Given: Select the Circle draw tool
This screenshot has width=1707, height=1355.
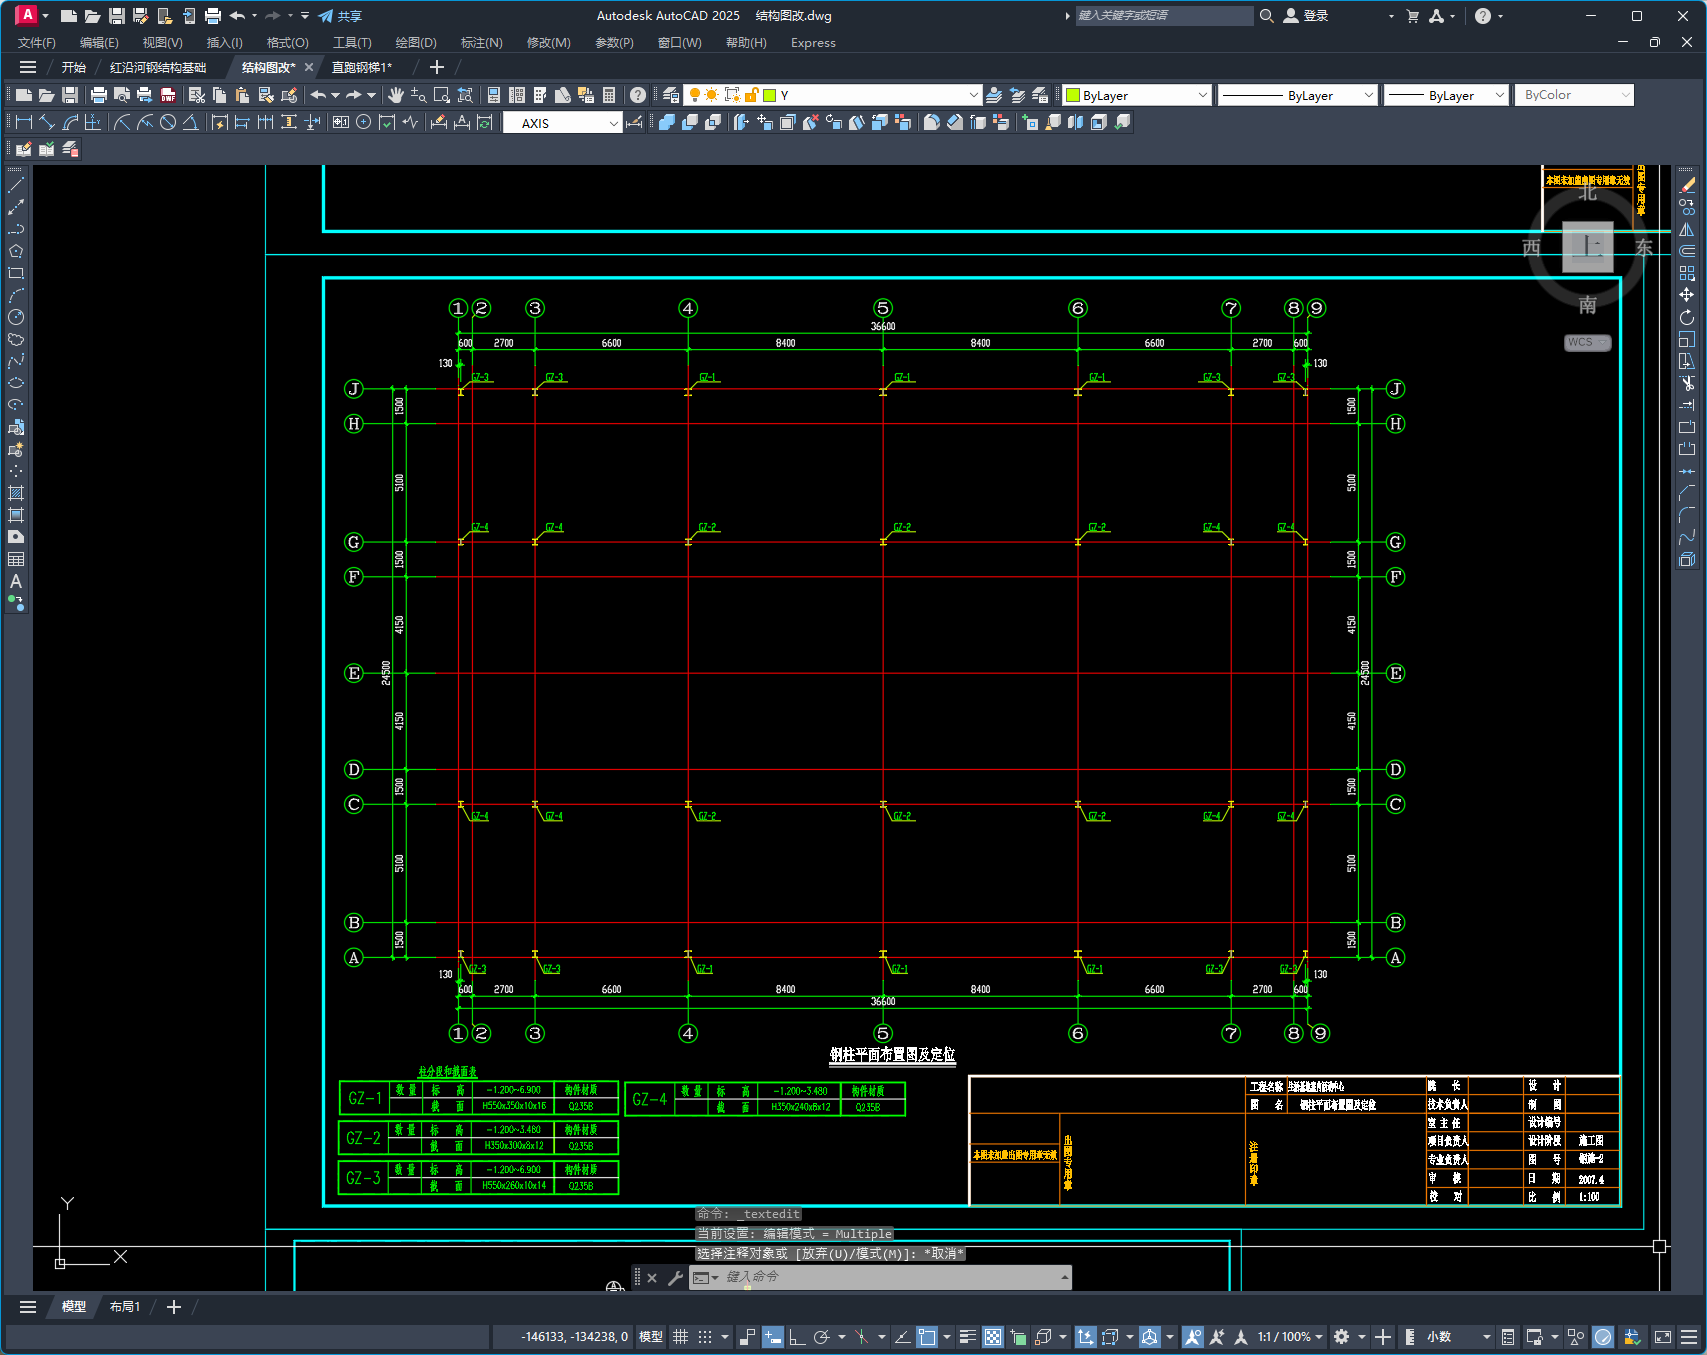Looking at the screenshot, I should click(x=16, y=317).
